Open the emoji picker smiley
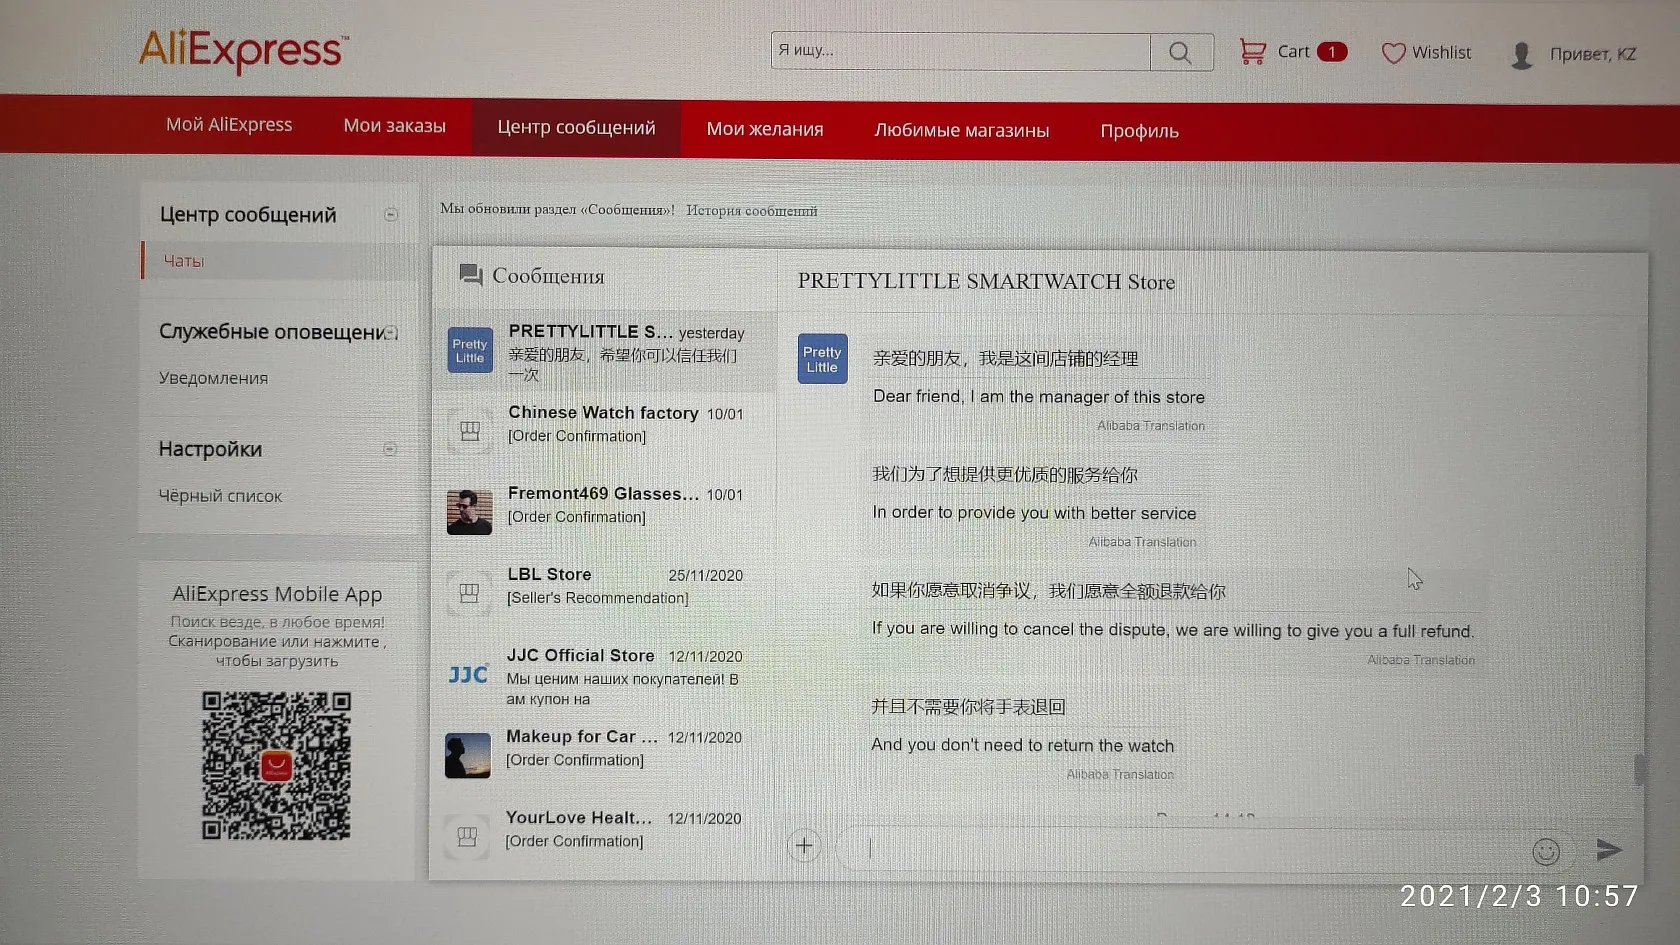This screenshot has height=945, width=1680. (x=1546, y=851)
